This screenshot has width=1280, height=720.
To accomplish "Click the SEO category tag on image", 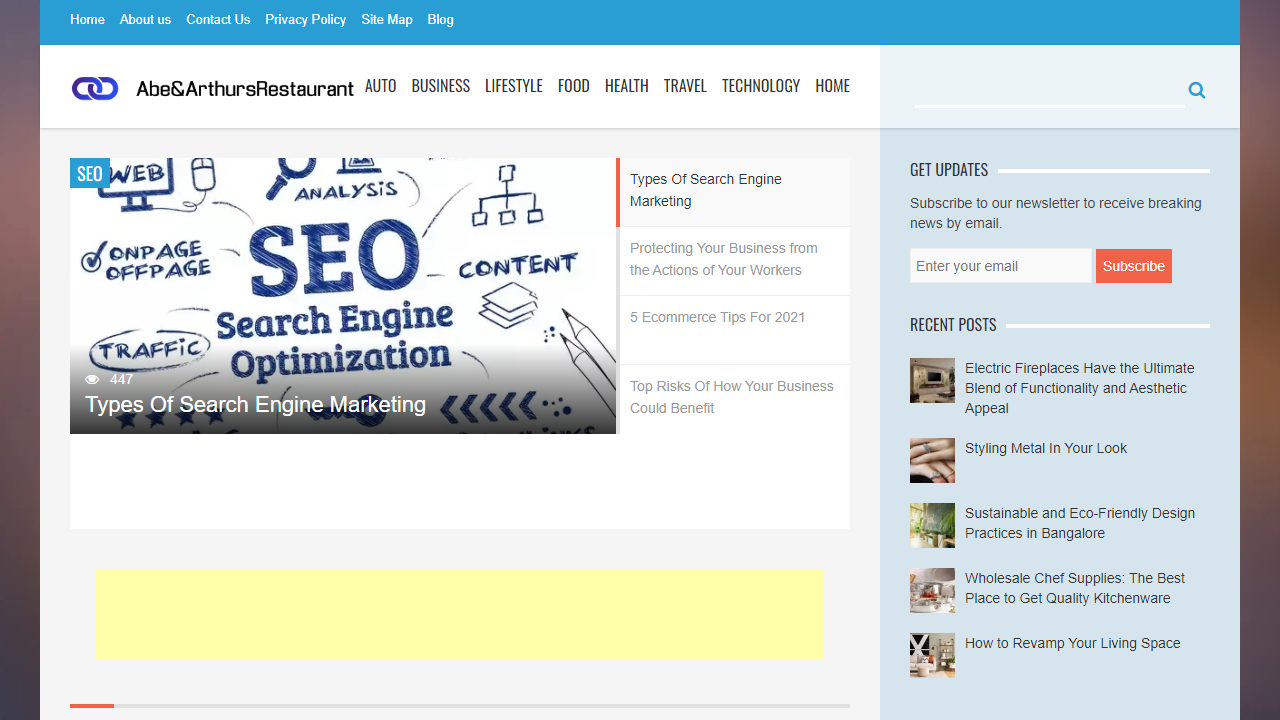I will 90,174.
